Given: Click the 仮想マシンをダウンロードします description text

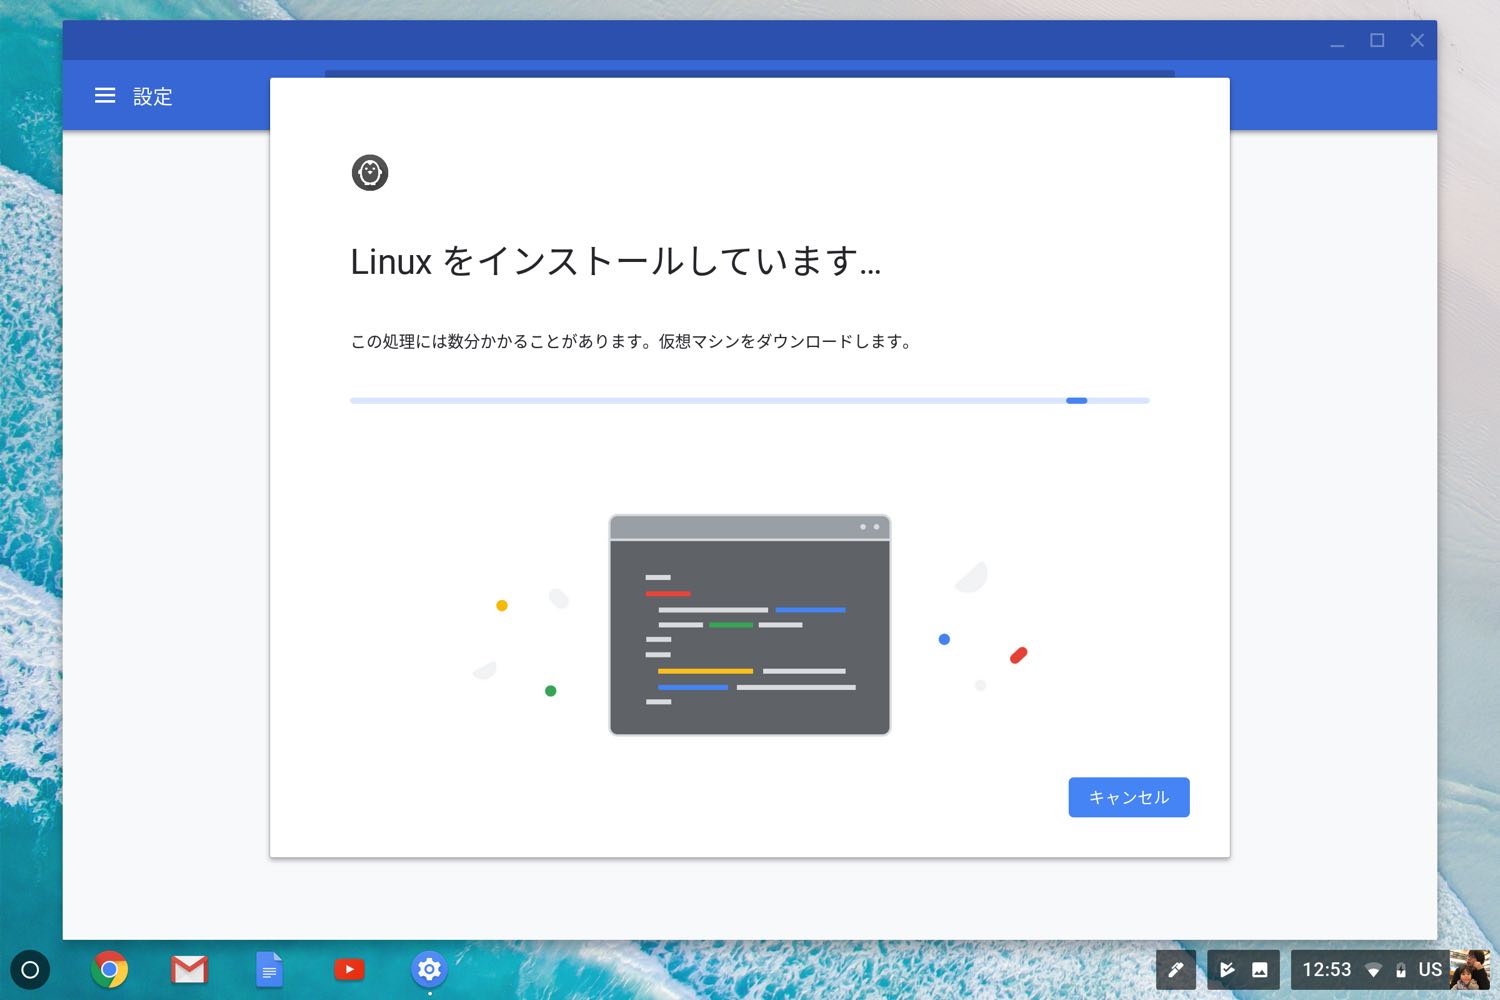Looking at the screenshot, I should (x=785, y=341).
